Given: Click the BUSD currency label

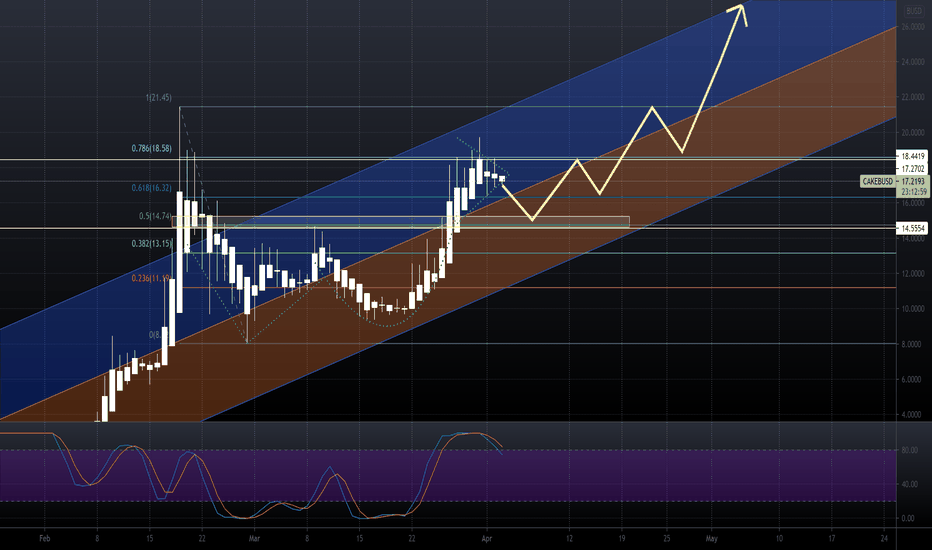Looking at the screenshot, I should point(914,11).
